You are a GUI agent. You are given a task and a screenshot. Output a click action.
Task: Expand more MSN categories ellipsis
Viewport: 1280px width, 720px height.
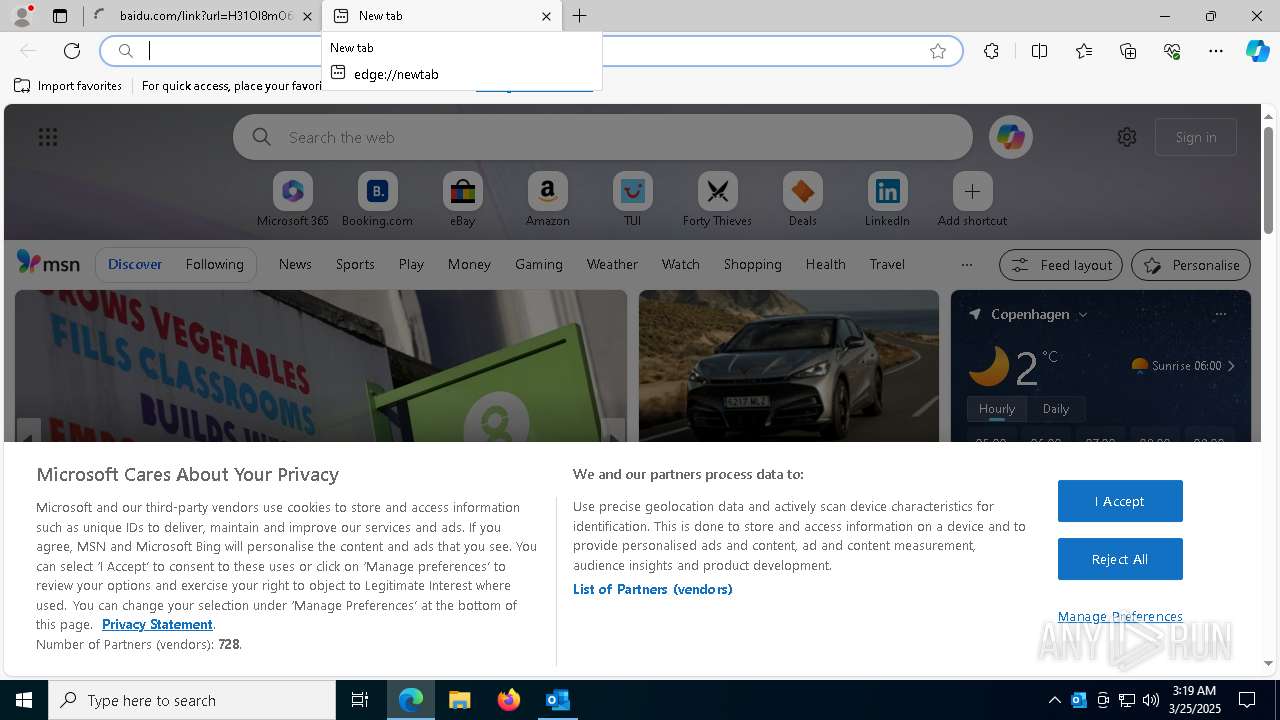click(x=966, y=265)
